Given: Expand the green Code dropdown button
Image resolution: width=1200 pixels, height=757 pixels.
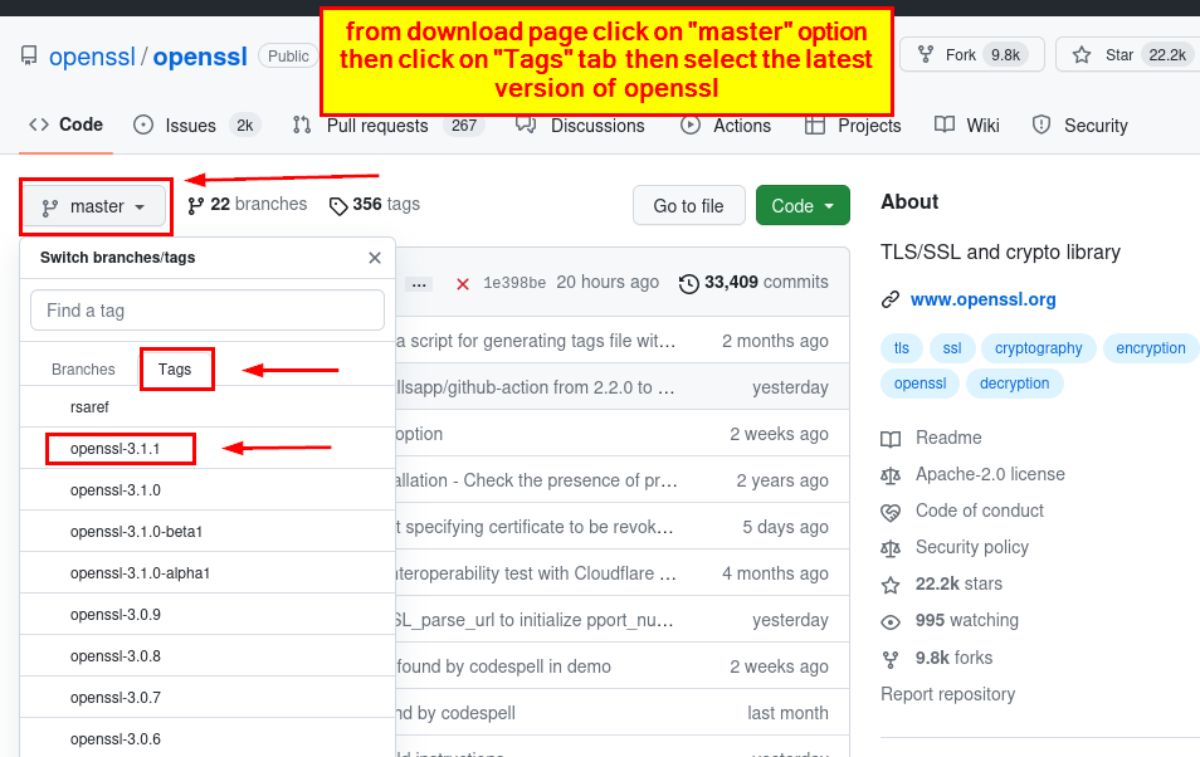Looking at the screenshot, I should click(802, 206).
